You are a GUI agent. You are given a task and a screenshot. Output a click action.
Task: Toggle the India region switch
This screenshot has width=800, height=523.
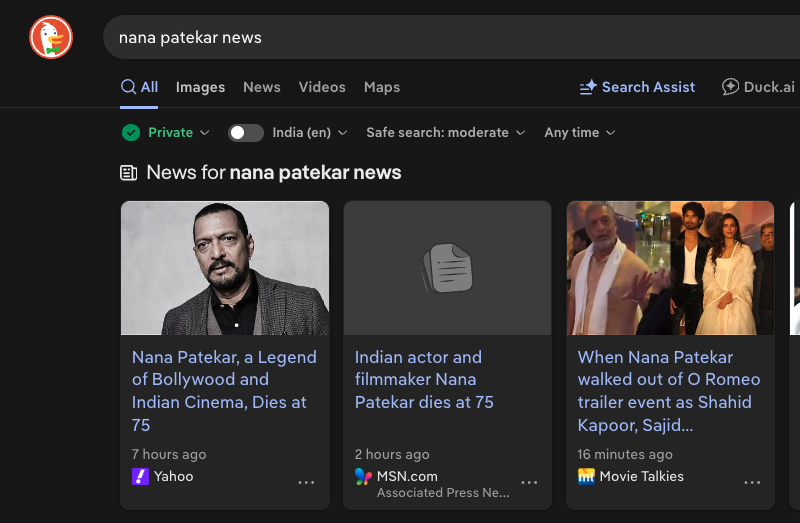coord(245,133)
